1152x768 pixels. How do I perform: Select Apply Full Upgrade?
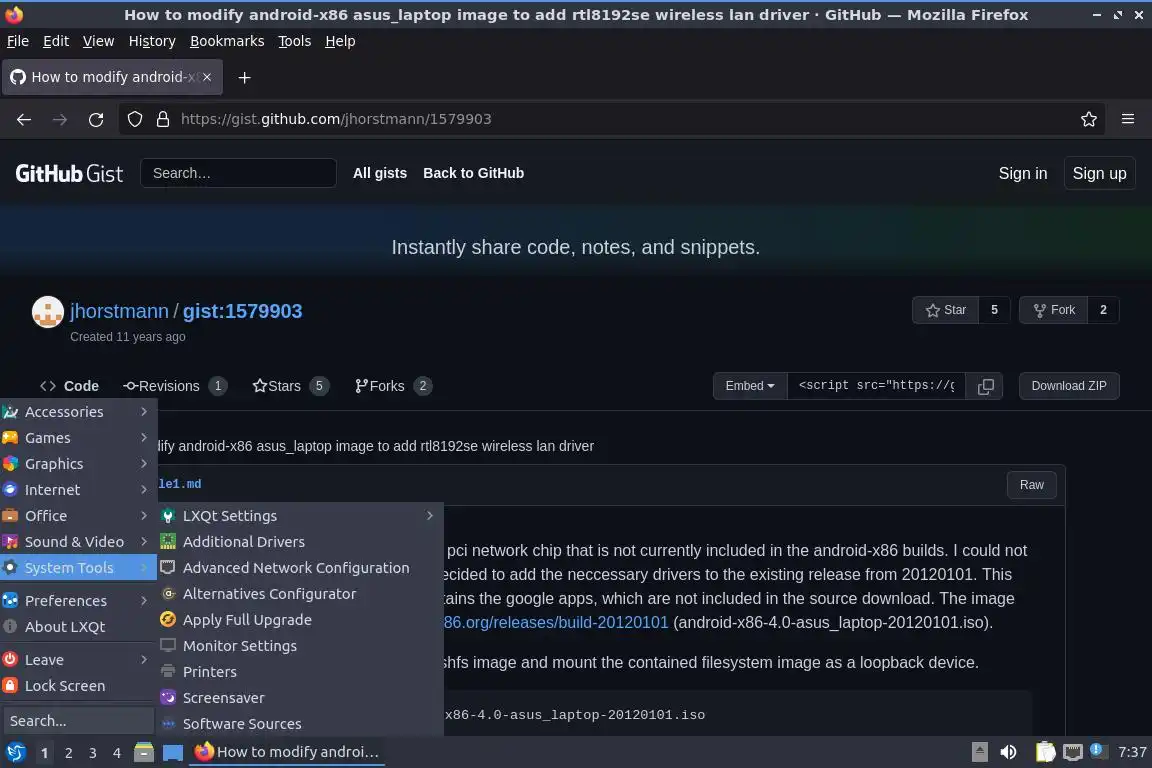tap(300, 620)
